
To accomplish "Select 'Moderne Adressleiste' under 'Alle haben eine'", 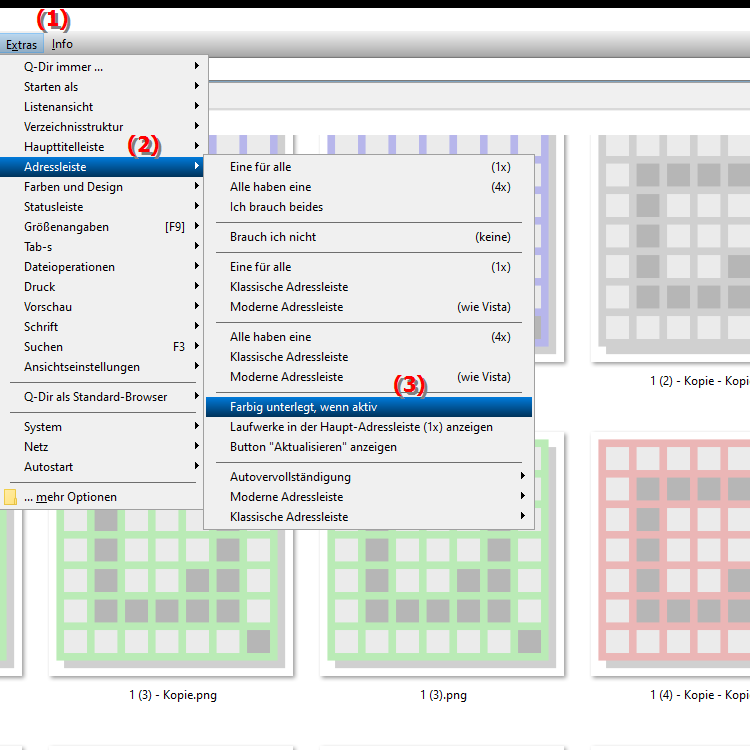I will point(369,377).
